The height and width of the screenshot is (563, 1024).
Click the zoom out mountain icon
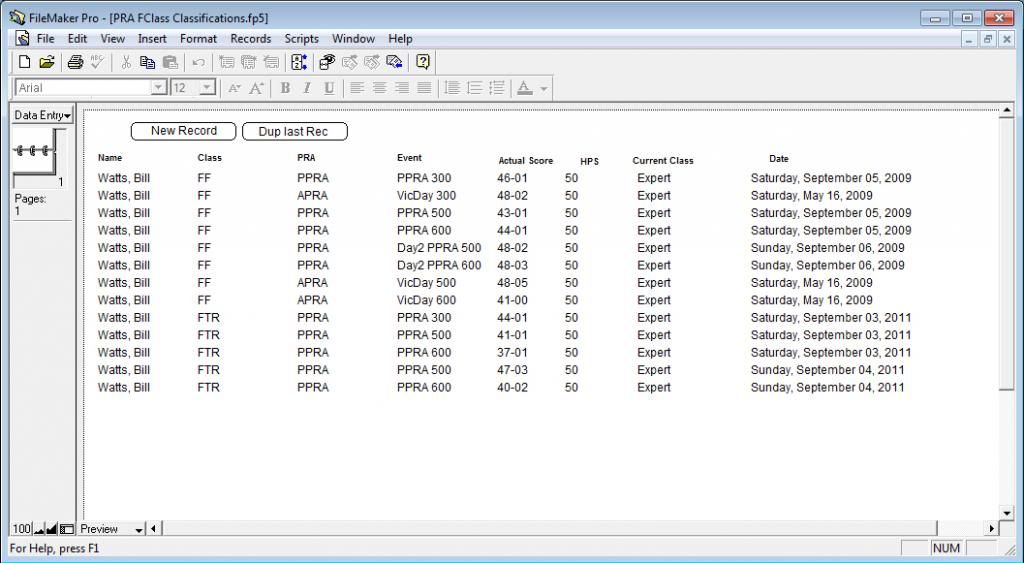pos(40,529)
